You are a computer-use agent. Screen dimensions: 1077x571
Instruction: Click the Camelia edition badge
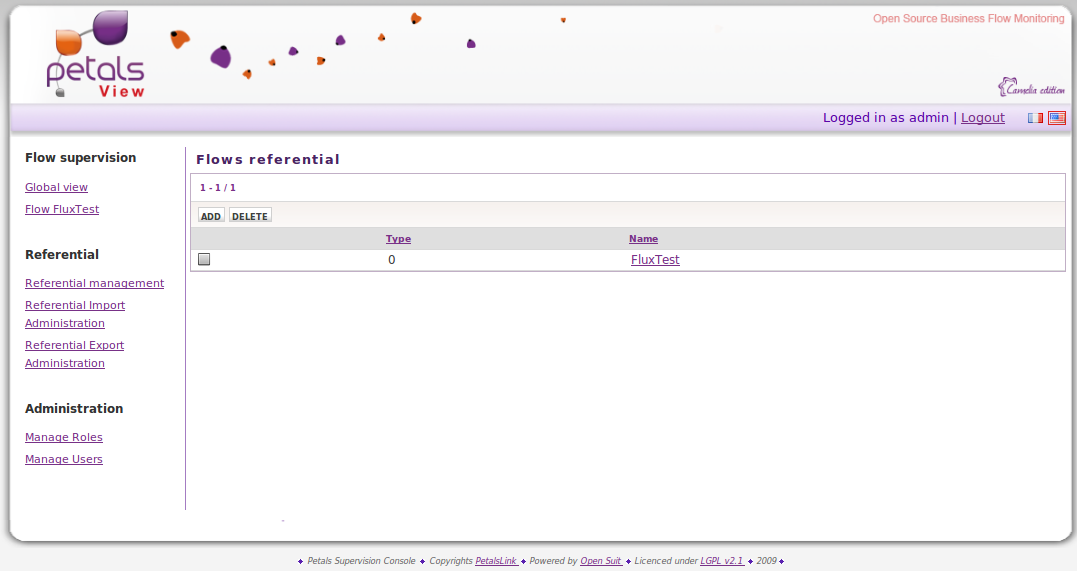pos(1031,88)
